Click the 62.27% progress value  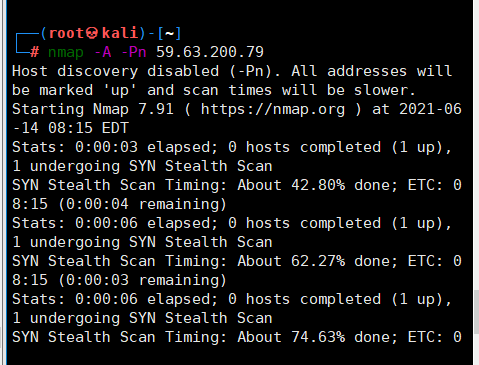point(318,261)
